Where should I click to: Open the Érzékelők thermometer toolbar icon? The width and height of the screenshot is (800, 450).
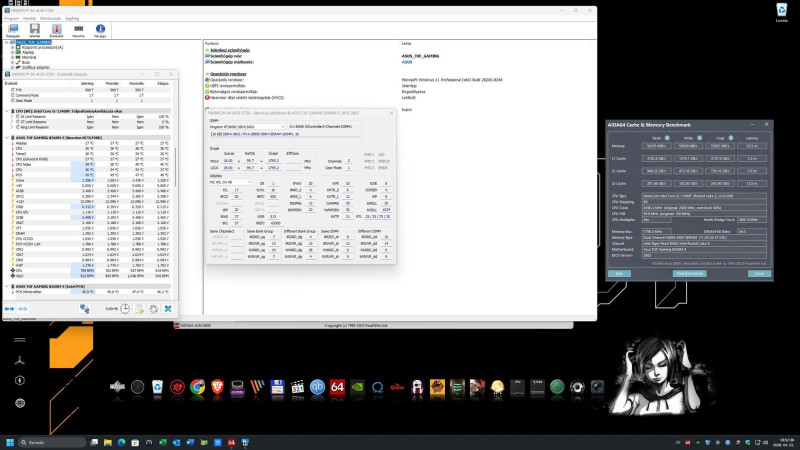click(57, 30)
